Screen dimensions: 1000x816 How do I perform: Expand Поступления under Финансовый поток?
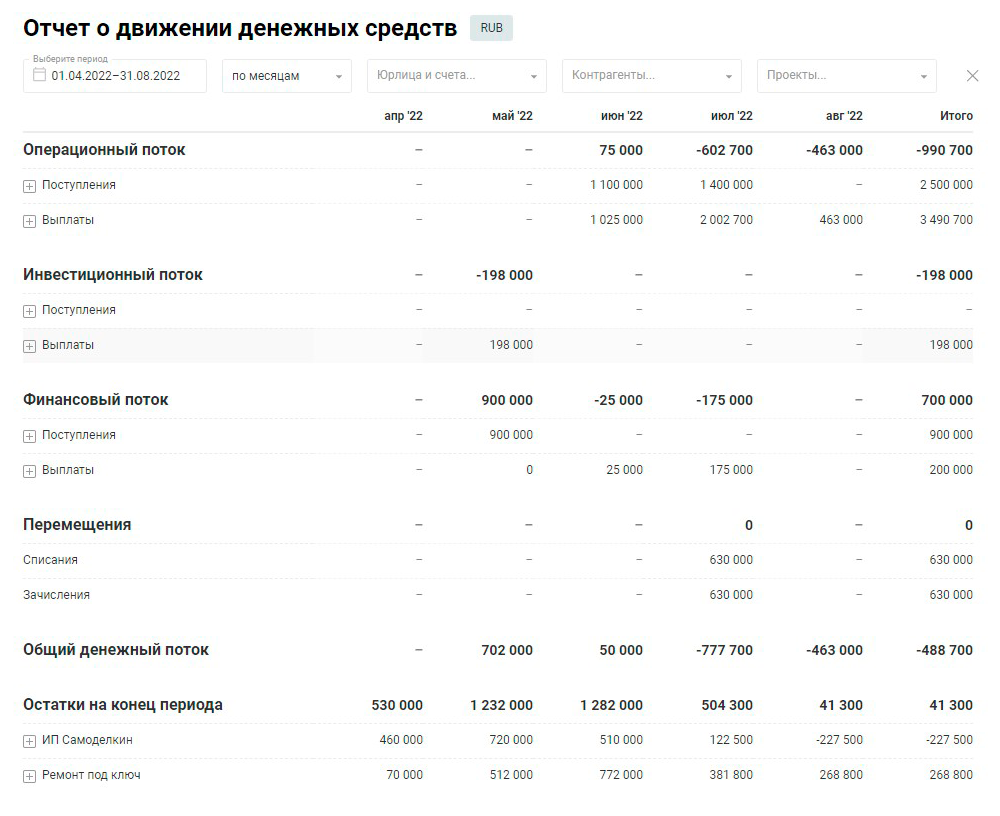point(29,436)
